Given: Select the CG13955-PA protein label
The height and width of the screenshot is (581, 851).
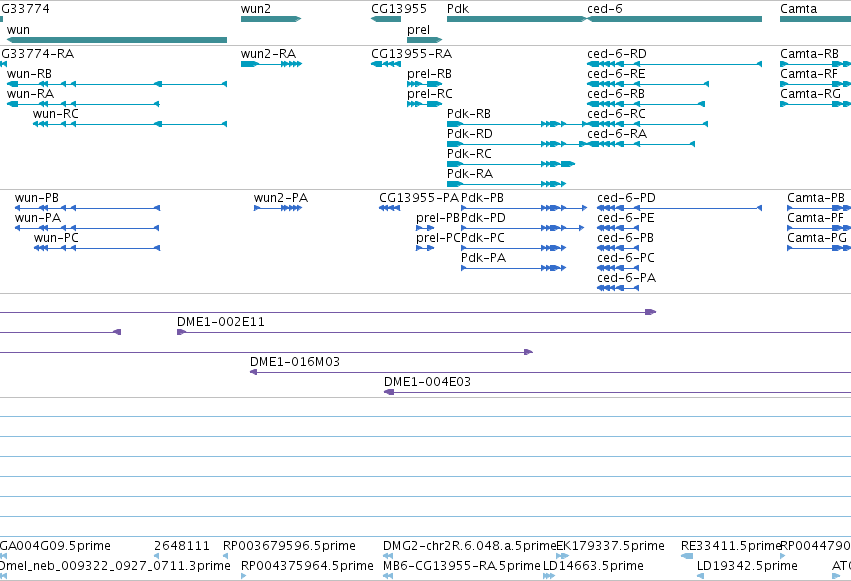Looking at the screenshot, I should pyautogui.click(x=418, y=198).
